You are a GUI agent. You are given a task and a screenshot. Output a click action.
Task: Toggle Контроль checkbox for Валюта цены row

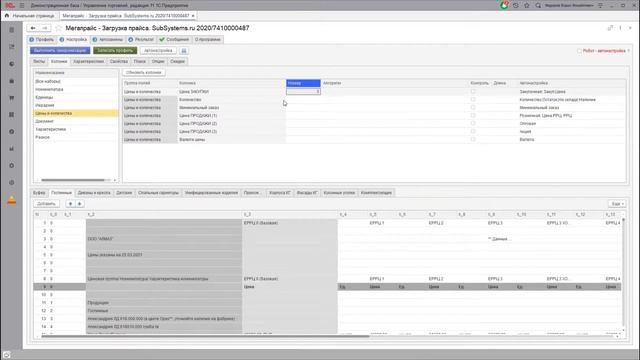pos(473,139)
